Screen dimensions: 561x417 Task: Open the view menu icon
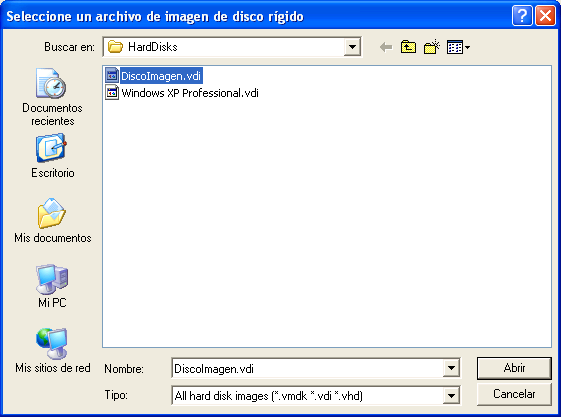pyautogui.click(x=458, y=47)
